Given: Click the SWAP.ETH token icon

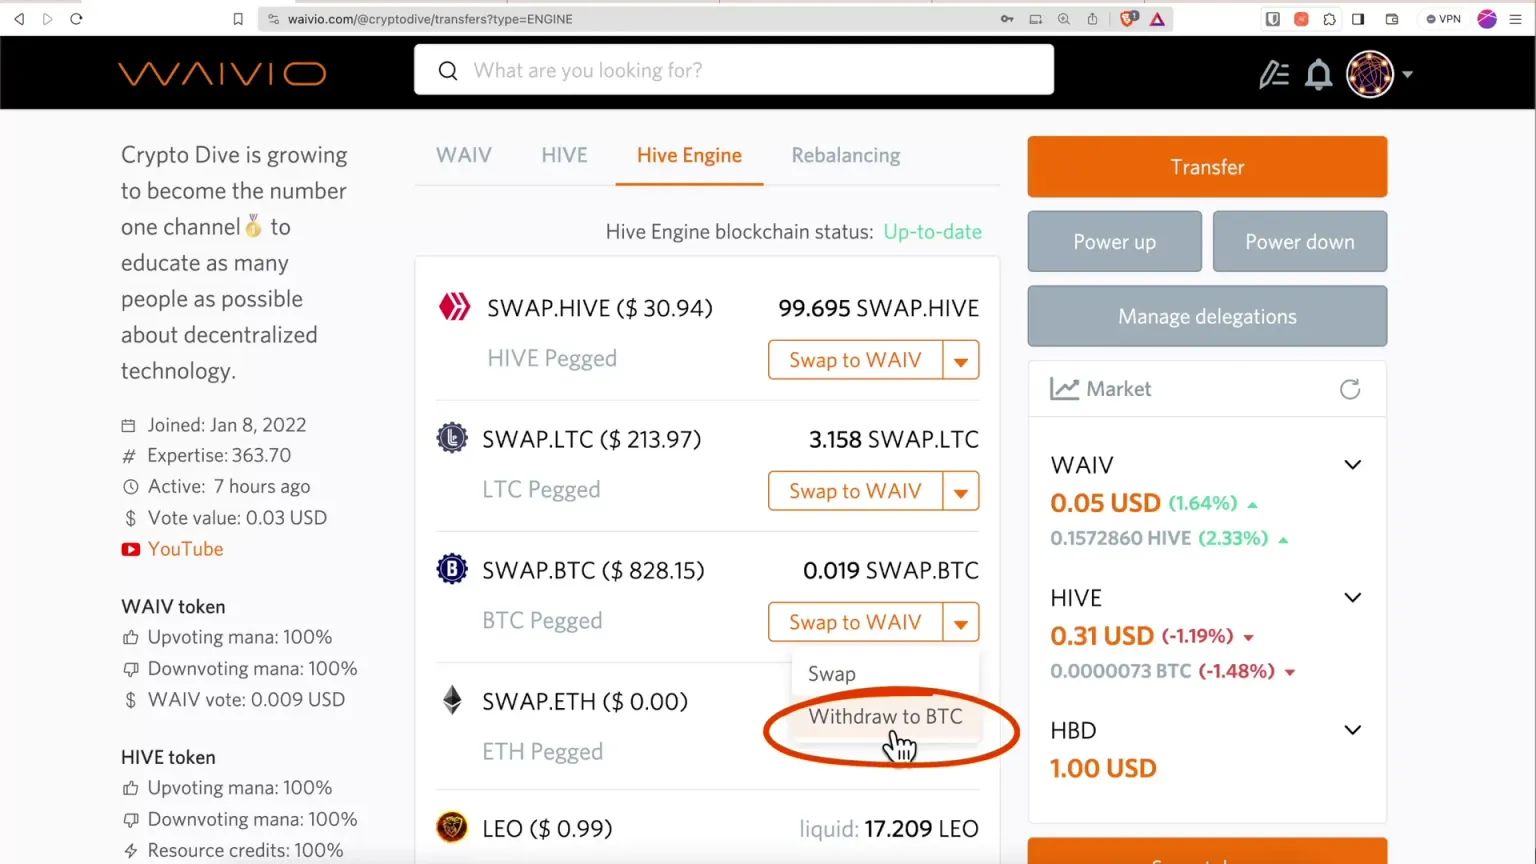Looking at the screenshot, I should [x=452, y=700].
